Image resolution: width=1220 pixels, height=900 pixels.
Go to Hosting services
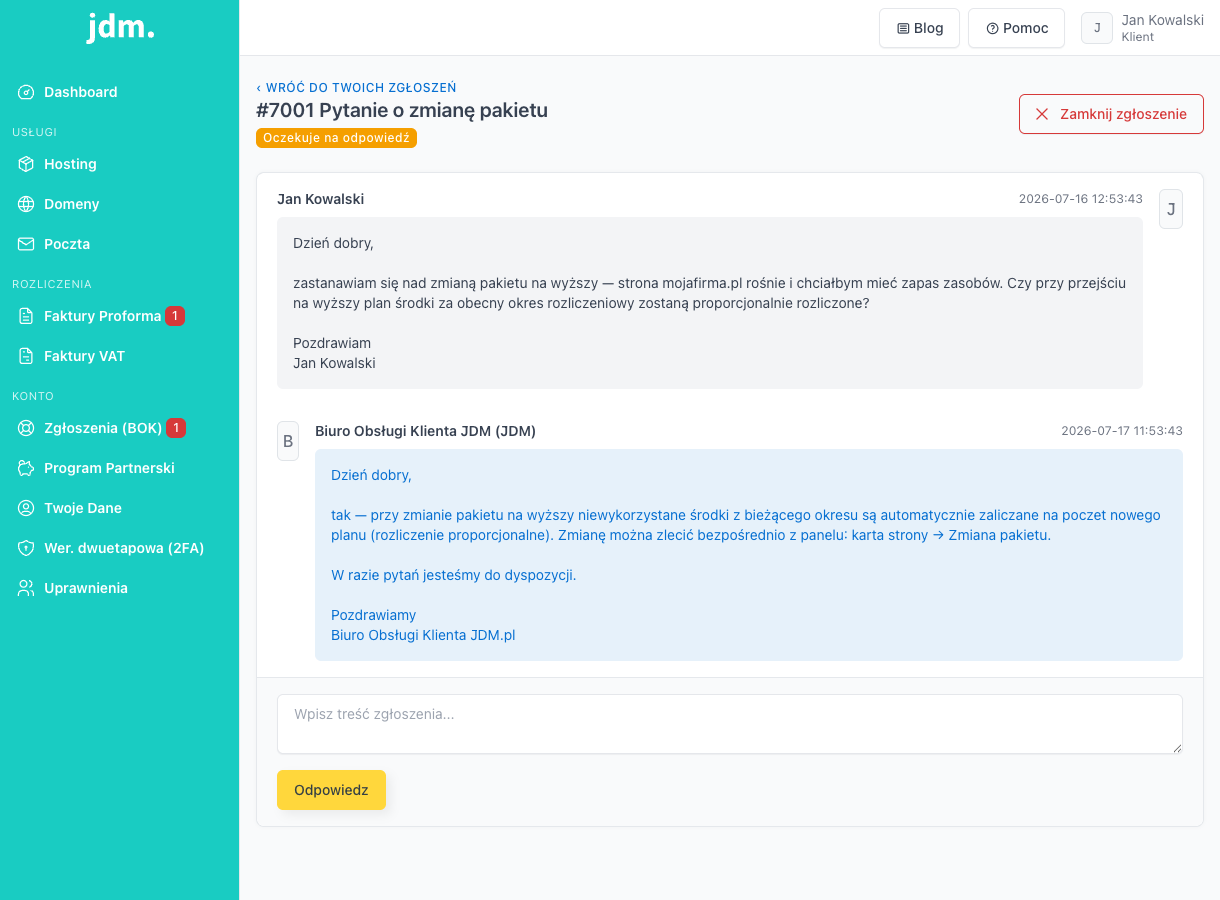[120, 164]
